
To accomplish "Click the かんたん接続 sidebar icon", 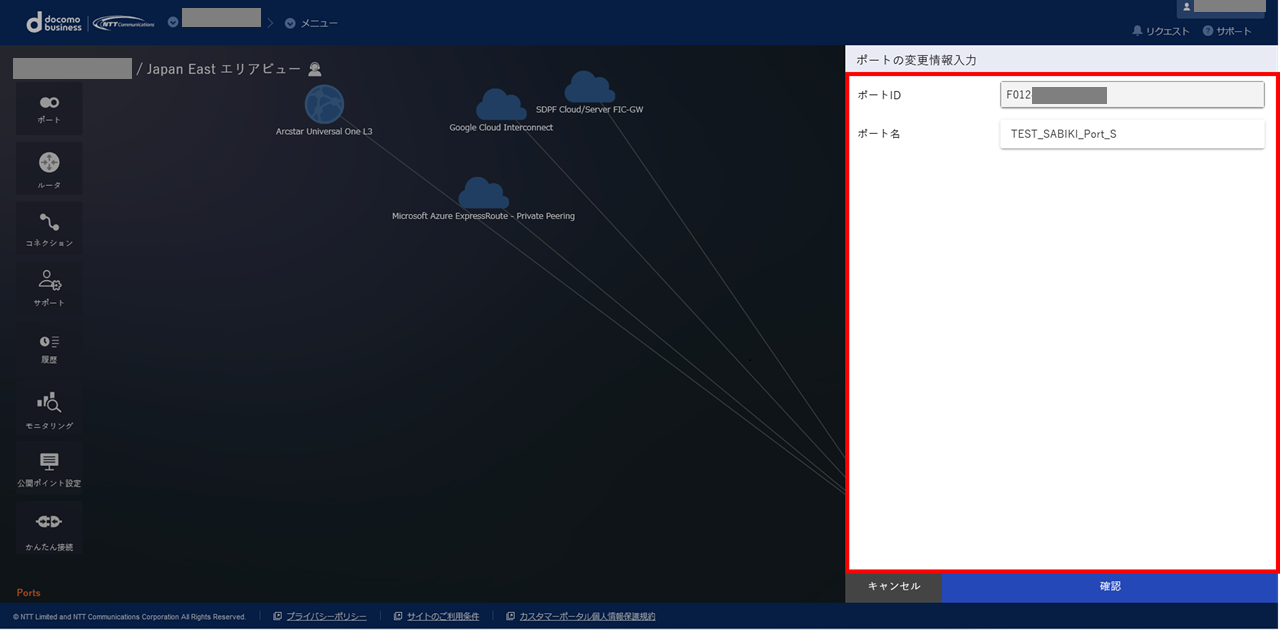I will click(49, 528).
